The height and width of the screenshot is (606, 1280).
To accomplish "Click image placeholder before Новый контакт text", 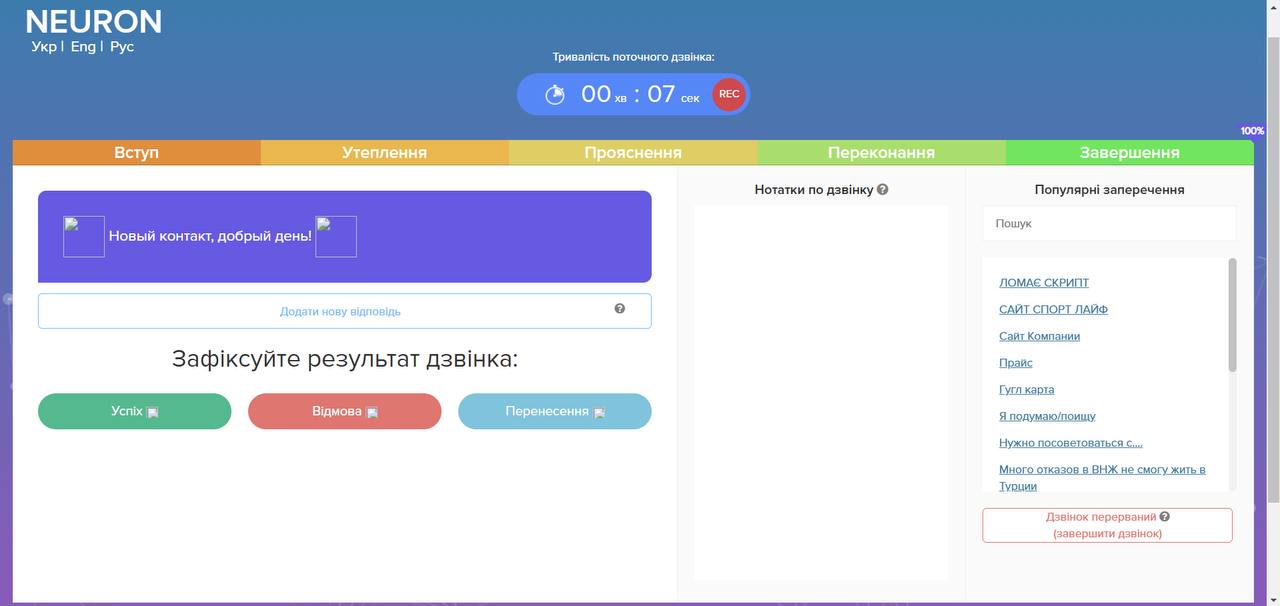I will coord(84,237).
